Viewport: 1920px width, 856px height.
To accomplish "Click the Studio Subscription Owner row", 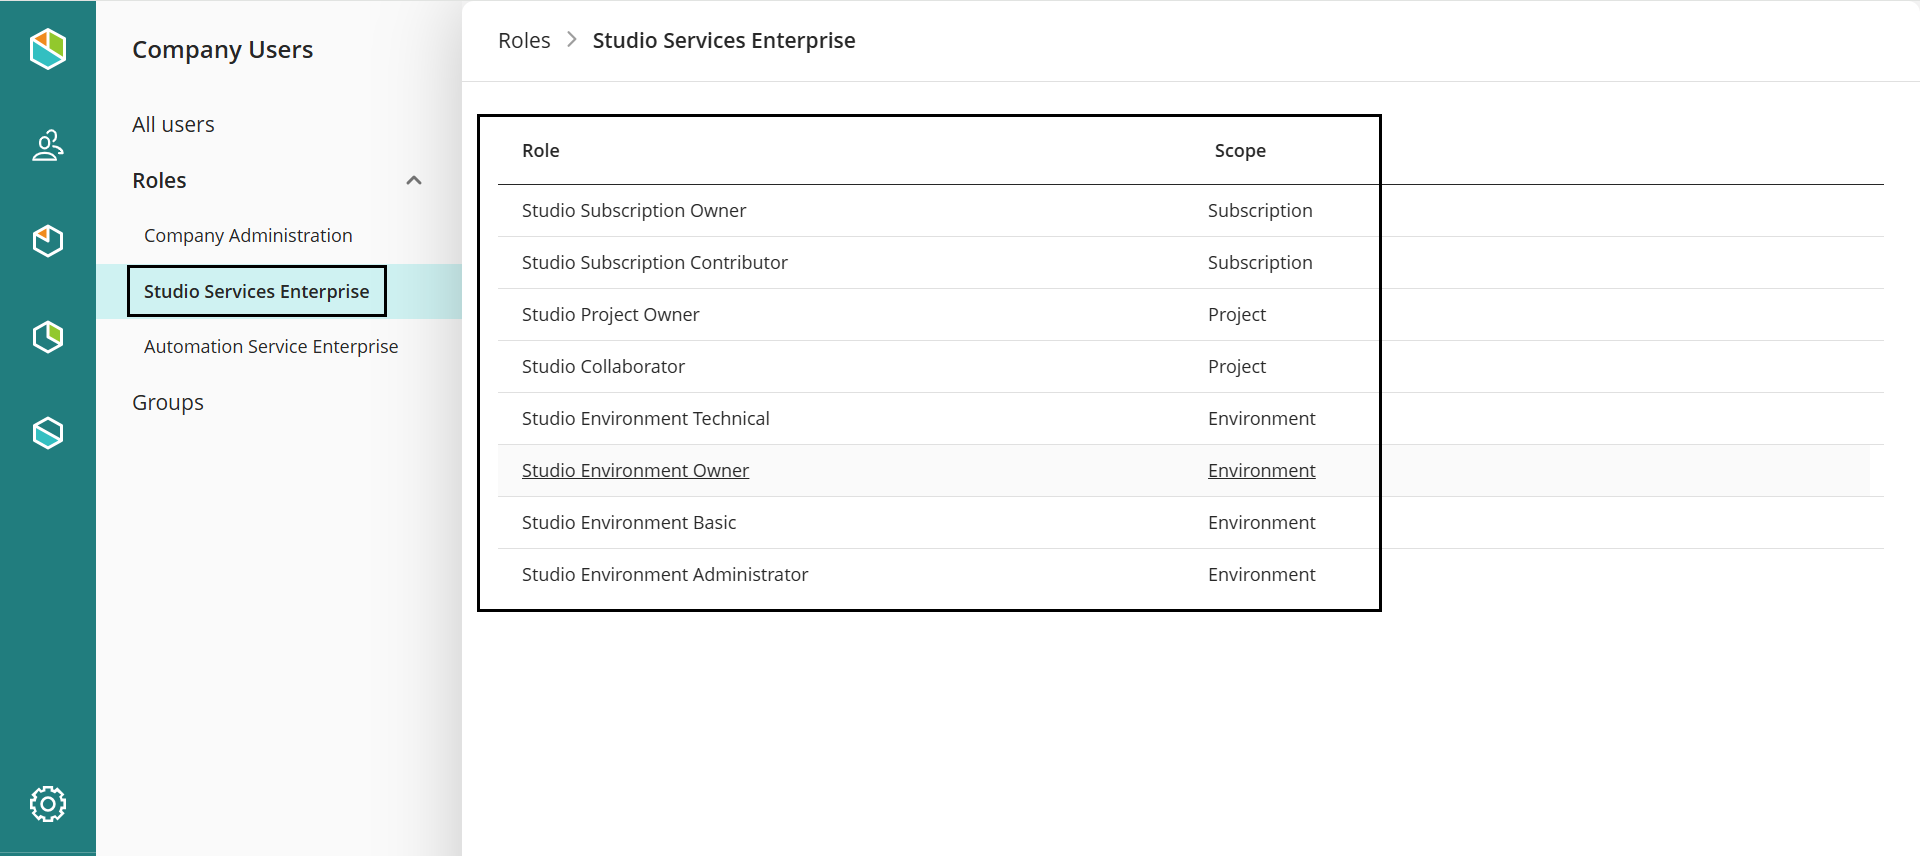I will pyautogui.click(x=634, y=211).
